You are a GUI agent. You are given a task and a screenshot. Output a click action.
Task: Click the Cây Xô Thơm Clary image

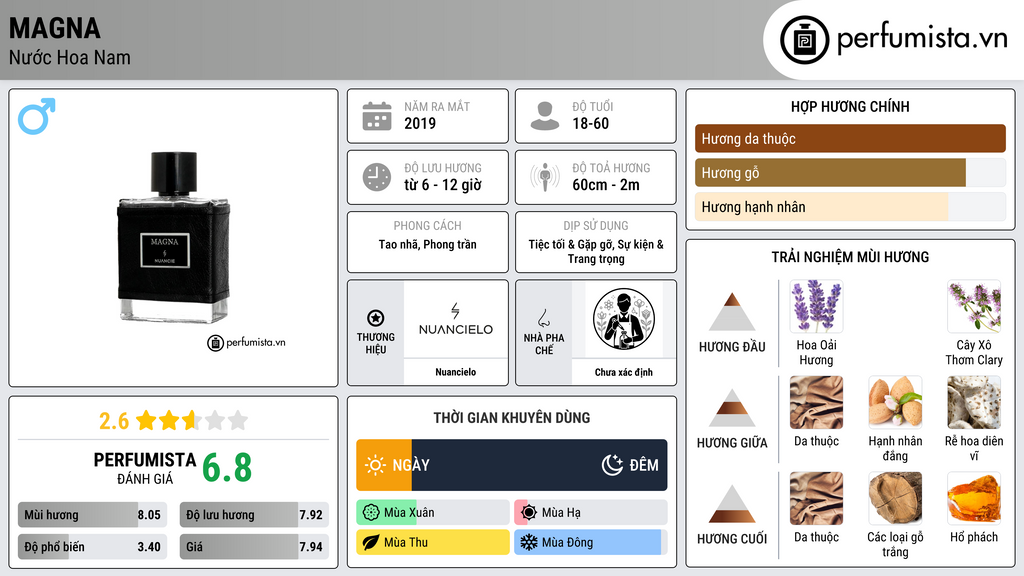click(x=974, y=306)
